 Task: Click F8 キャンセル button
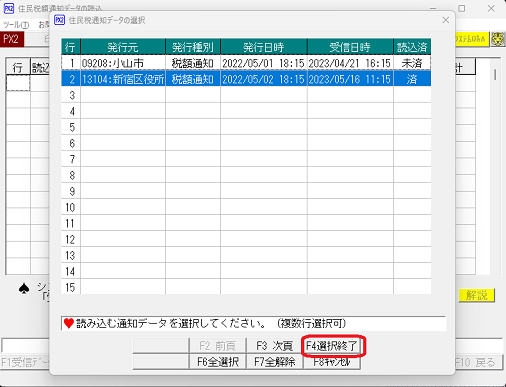coord(332,362)
